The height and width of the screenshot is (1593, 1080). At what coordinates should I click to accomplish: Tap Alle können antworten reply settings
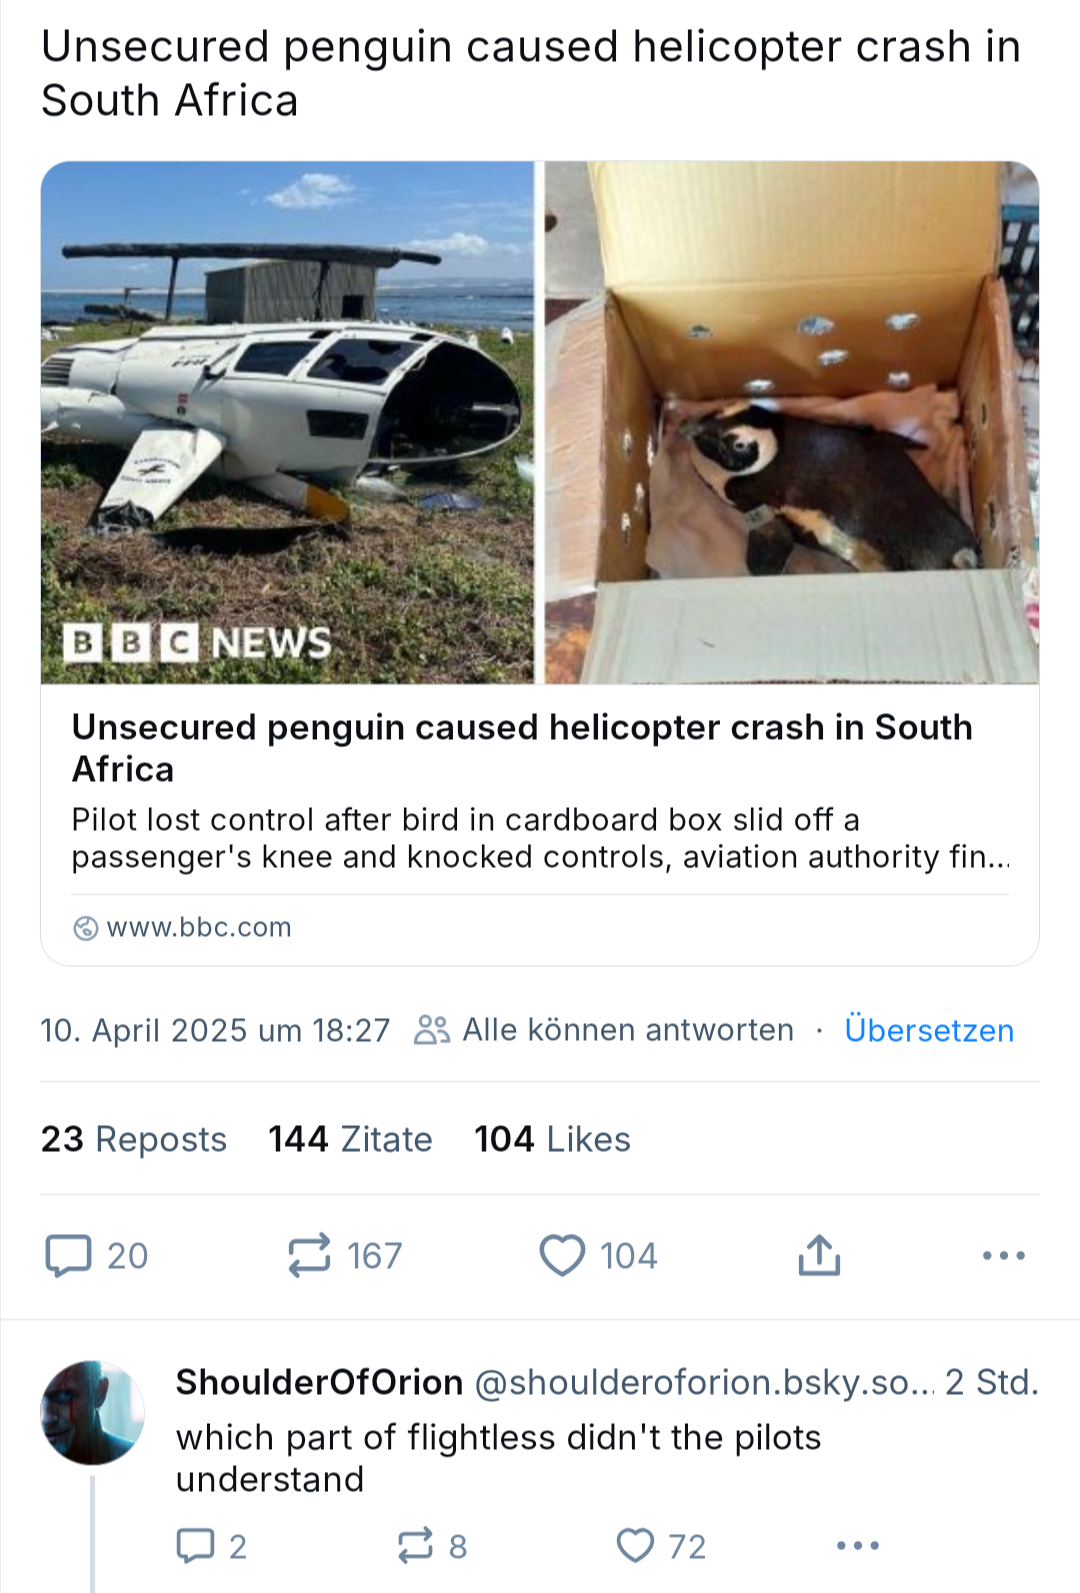tap(604, 1030)
